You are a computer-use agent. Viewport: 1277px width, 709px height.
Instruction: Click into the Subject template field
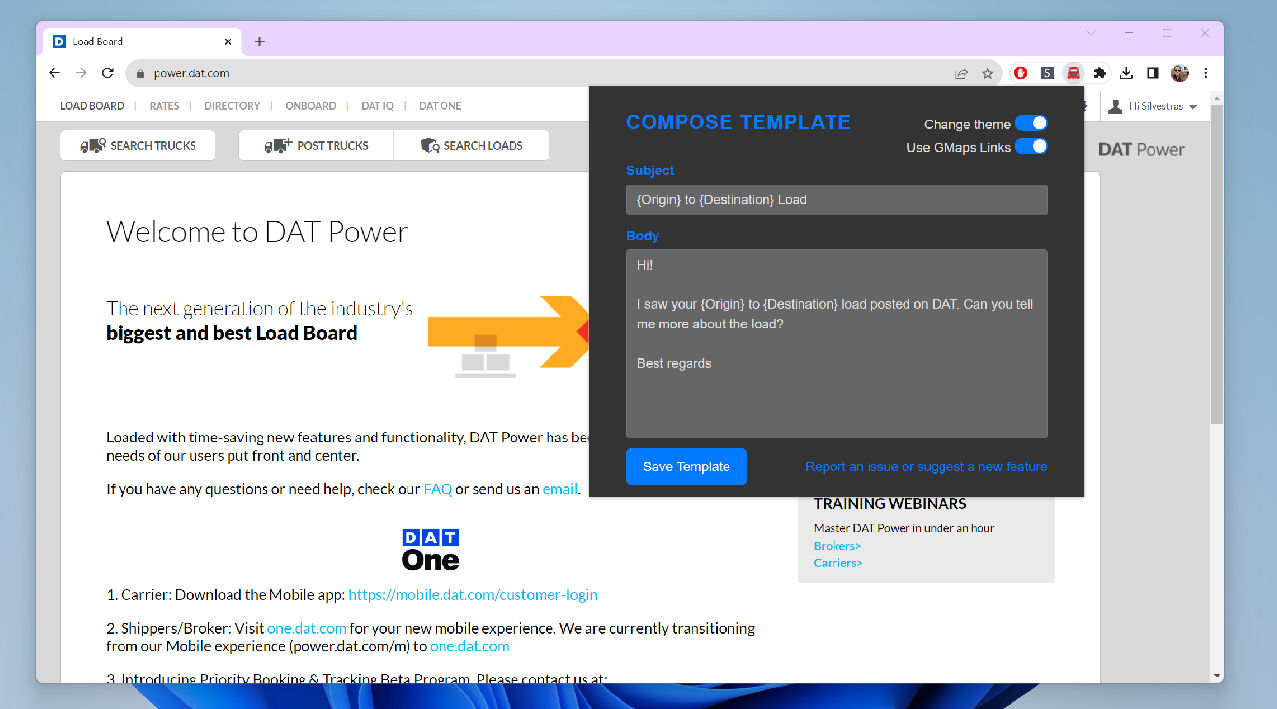click(x=836, y=200)
